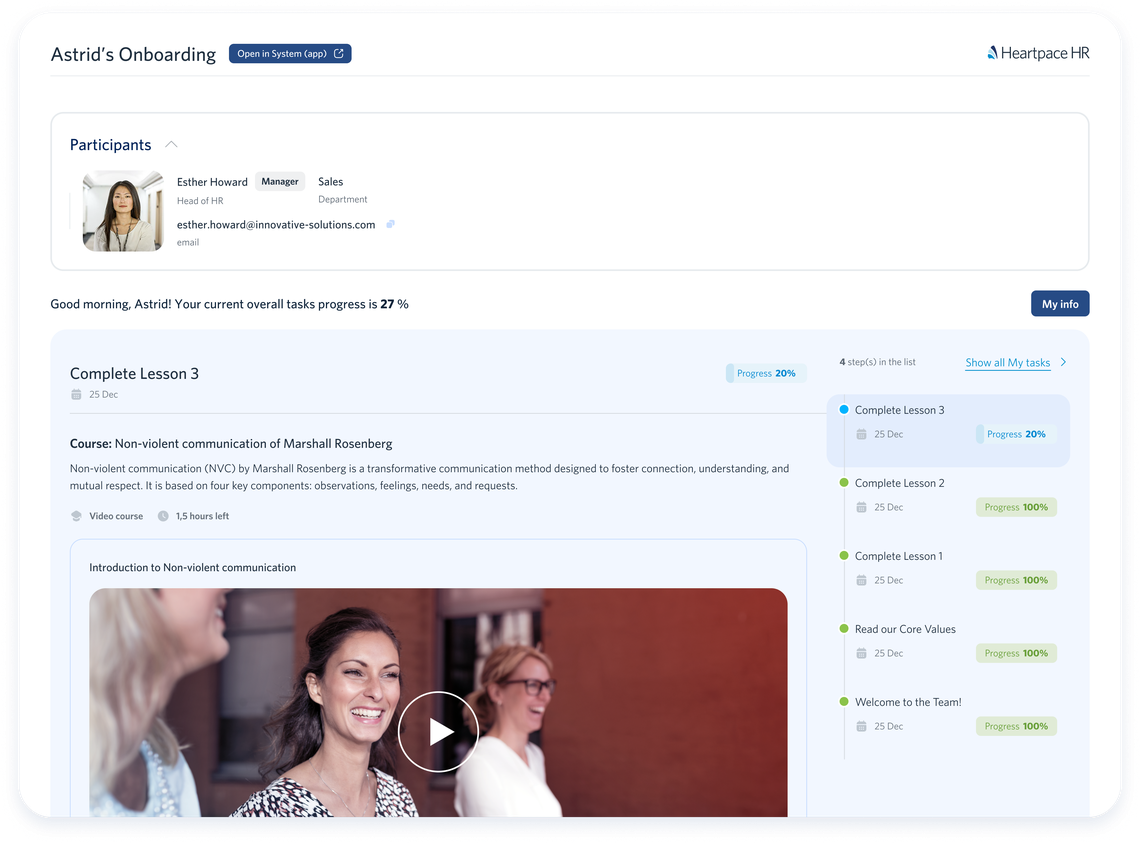The width and height of the screenshot is (1140, 843).
Task: Select Complete Lesson 3 step in task list
Action: click(x=948, y=431)
